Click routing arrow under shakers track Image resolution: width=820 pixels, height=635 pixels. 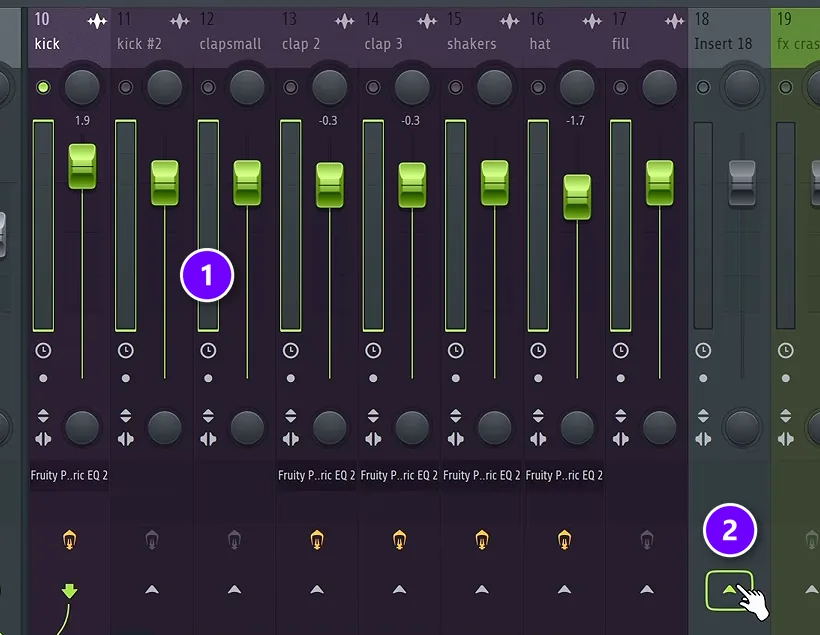click(x=482, y=589)
